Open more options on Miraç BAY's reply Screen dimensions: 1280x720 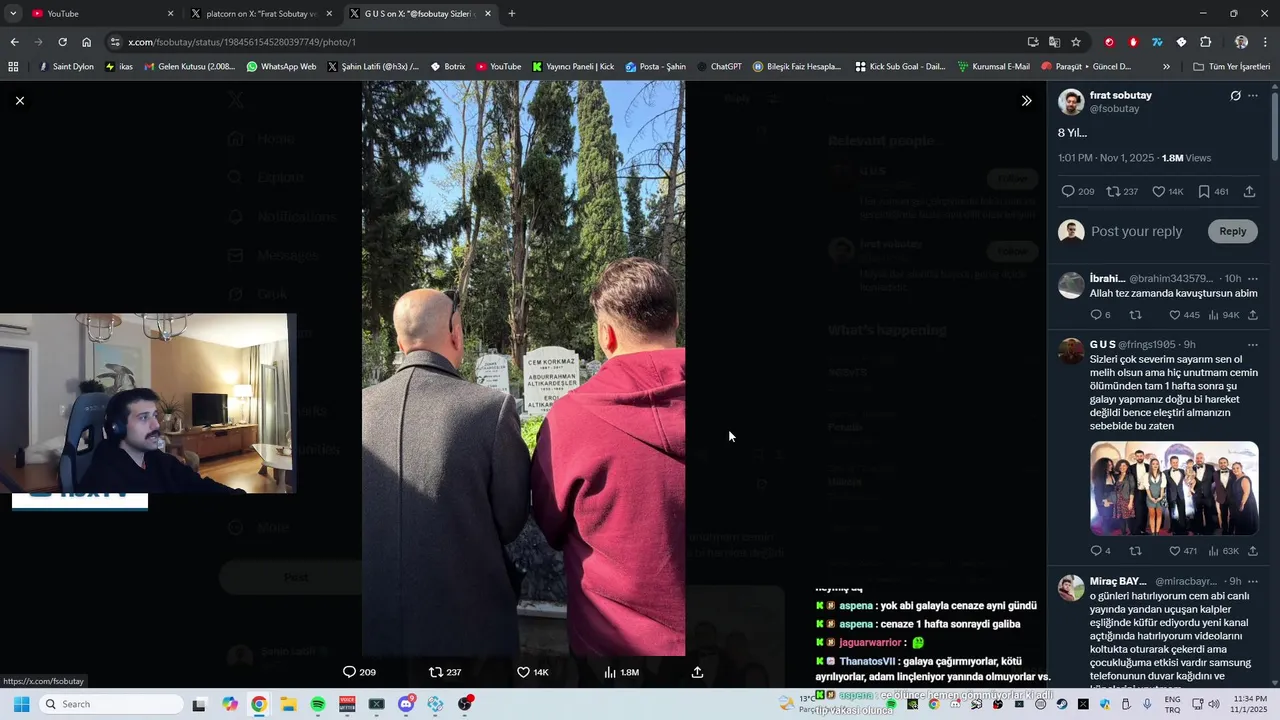click(1253, 581)
